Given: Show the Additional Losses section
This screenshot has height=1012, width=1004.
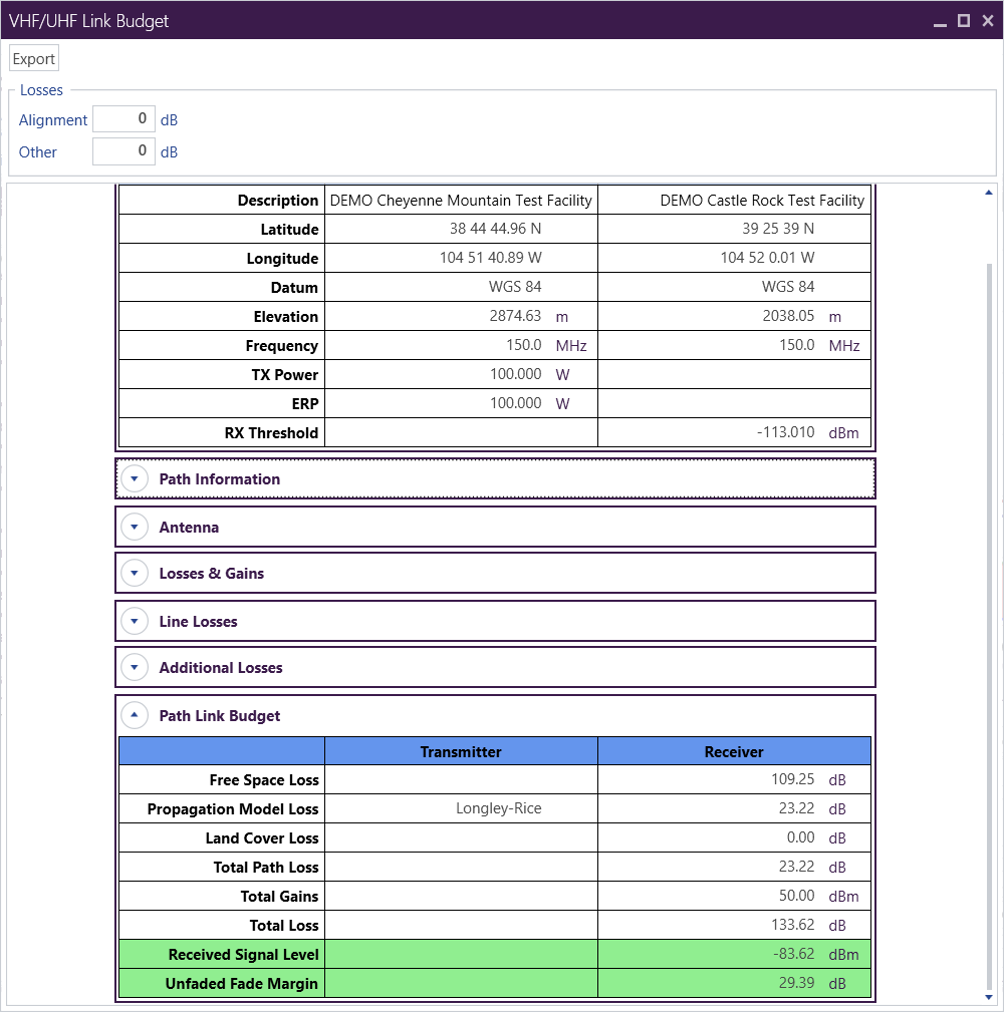Looking at the screenshot, I should coord(134,668).
